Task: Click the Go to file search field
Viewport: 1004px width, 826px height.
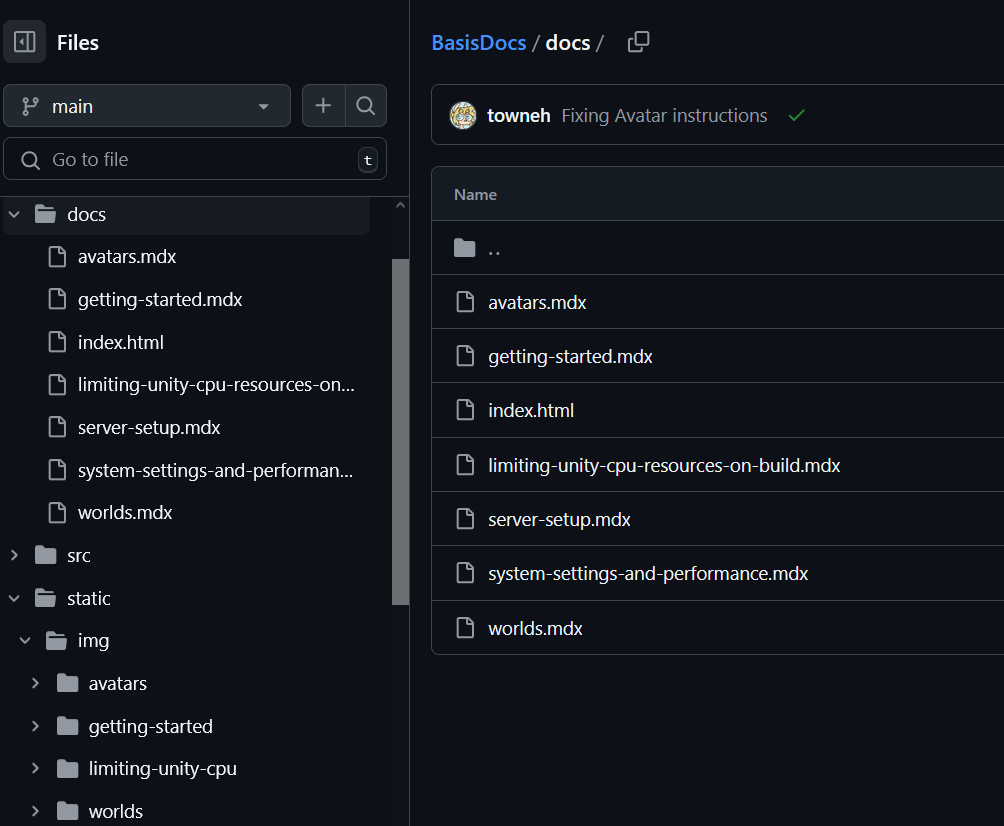Action: point(195,160)
